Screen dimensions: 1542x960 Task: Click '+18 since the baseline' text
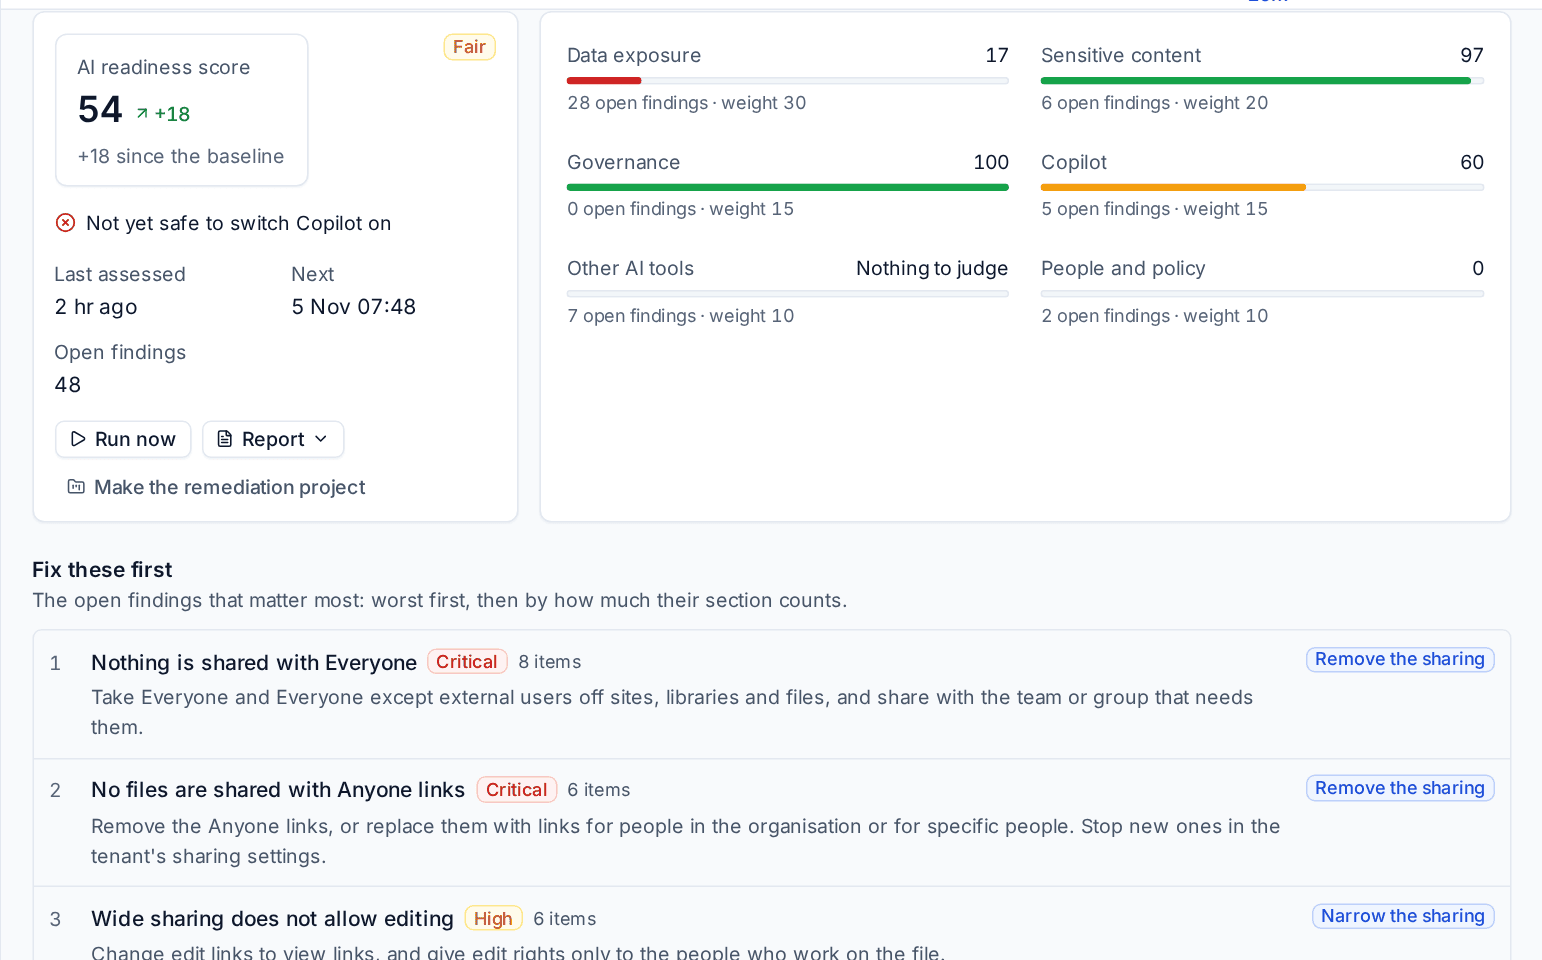(x=181, y=156)
